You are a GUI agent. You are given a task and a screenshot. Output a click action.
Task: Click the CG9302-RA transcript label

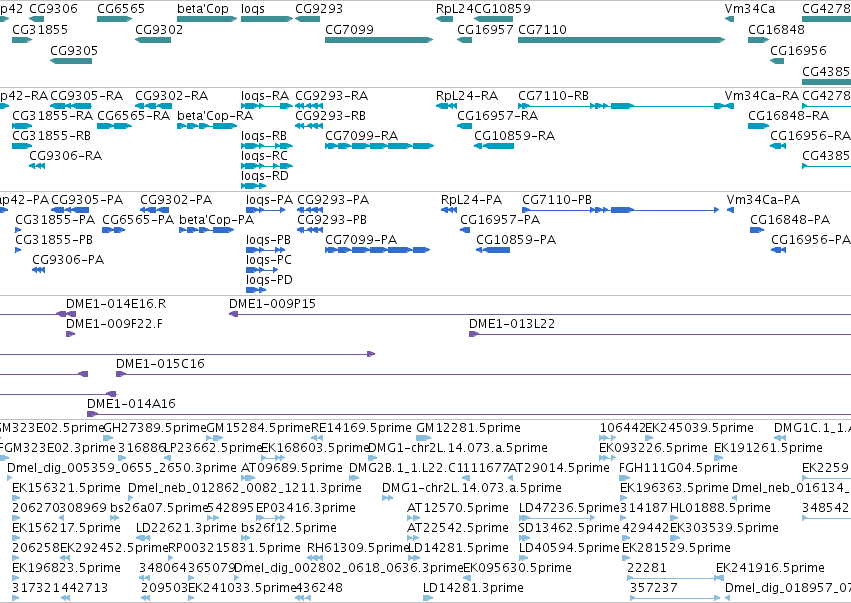click(172, 96)
